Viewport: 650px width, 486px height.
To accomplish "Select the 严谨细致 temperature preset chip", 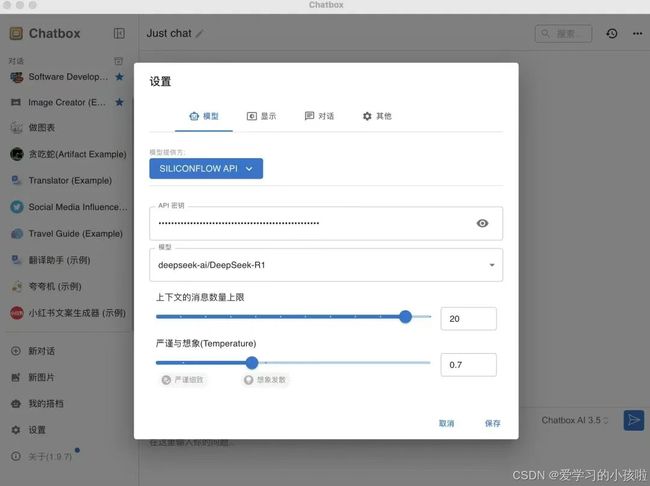I will (183, 380).
